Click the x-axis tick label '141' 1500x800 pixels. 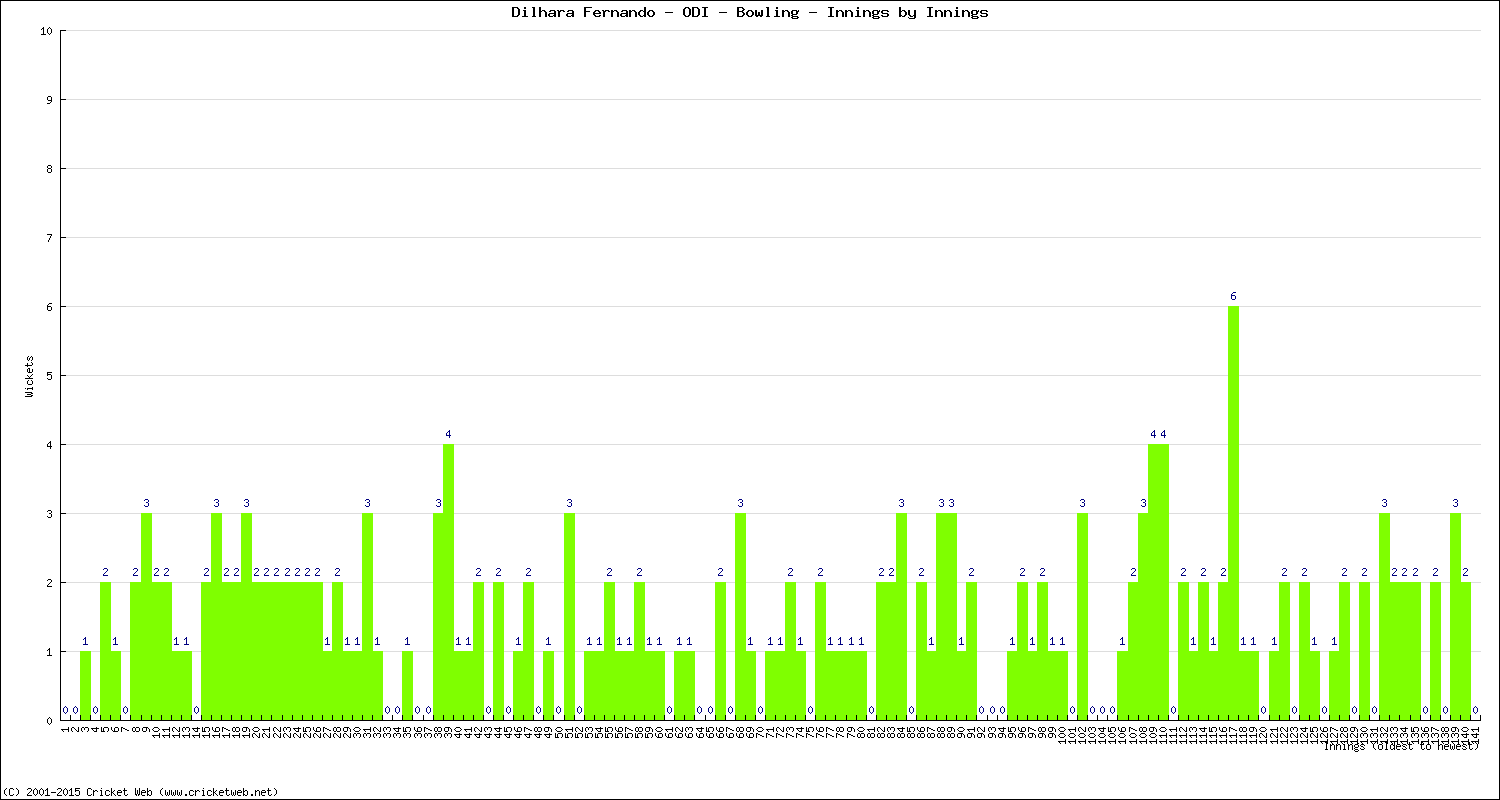(1475, 733)
